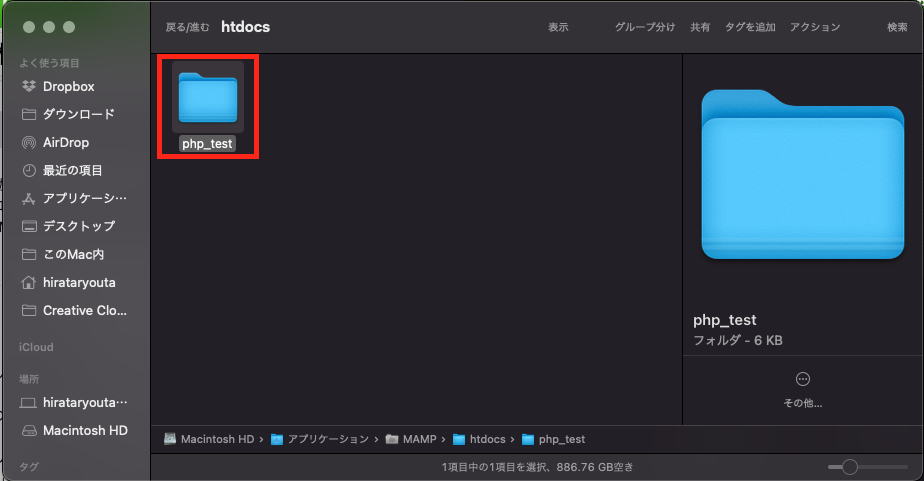Click the house icon for hirataryouta
The width and height of the screenshot is (924, 481).
(28, 282)
